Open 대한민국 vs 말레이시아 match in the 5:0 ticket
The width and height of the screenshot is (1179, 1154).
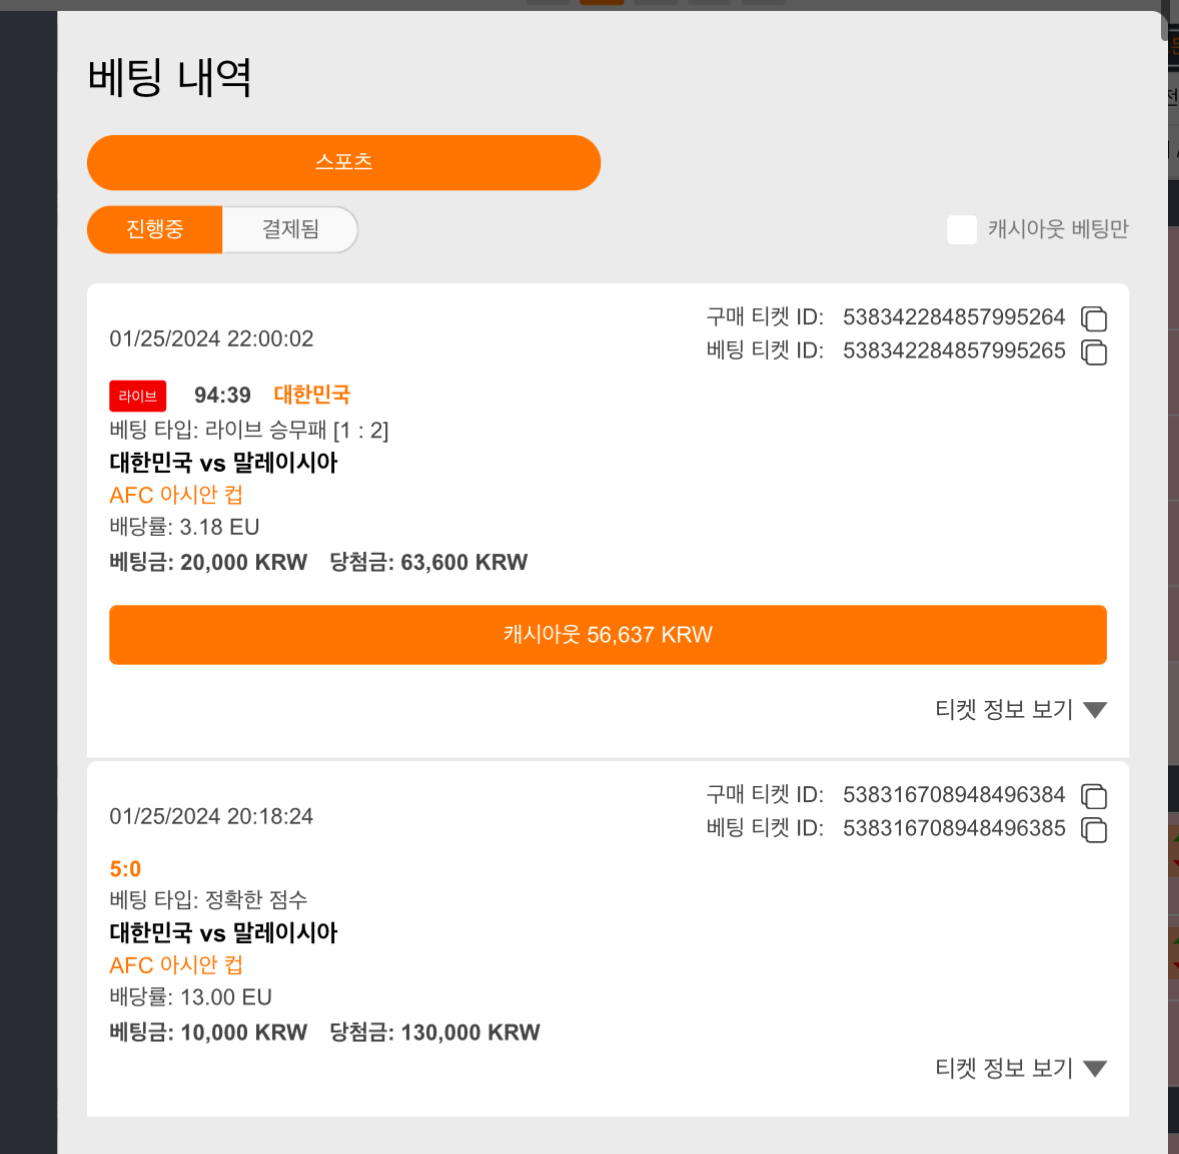point(223,932)
